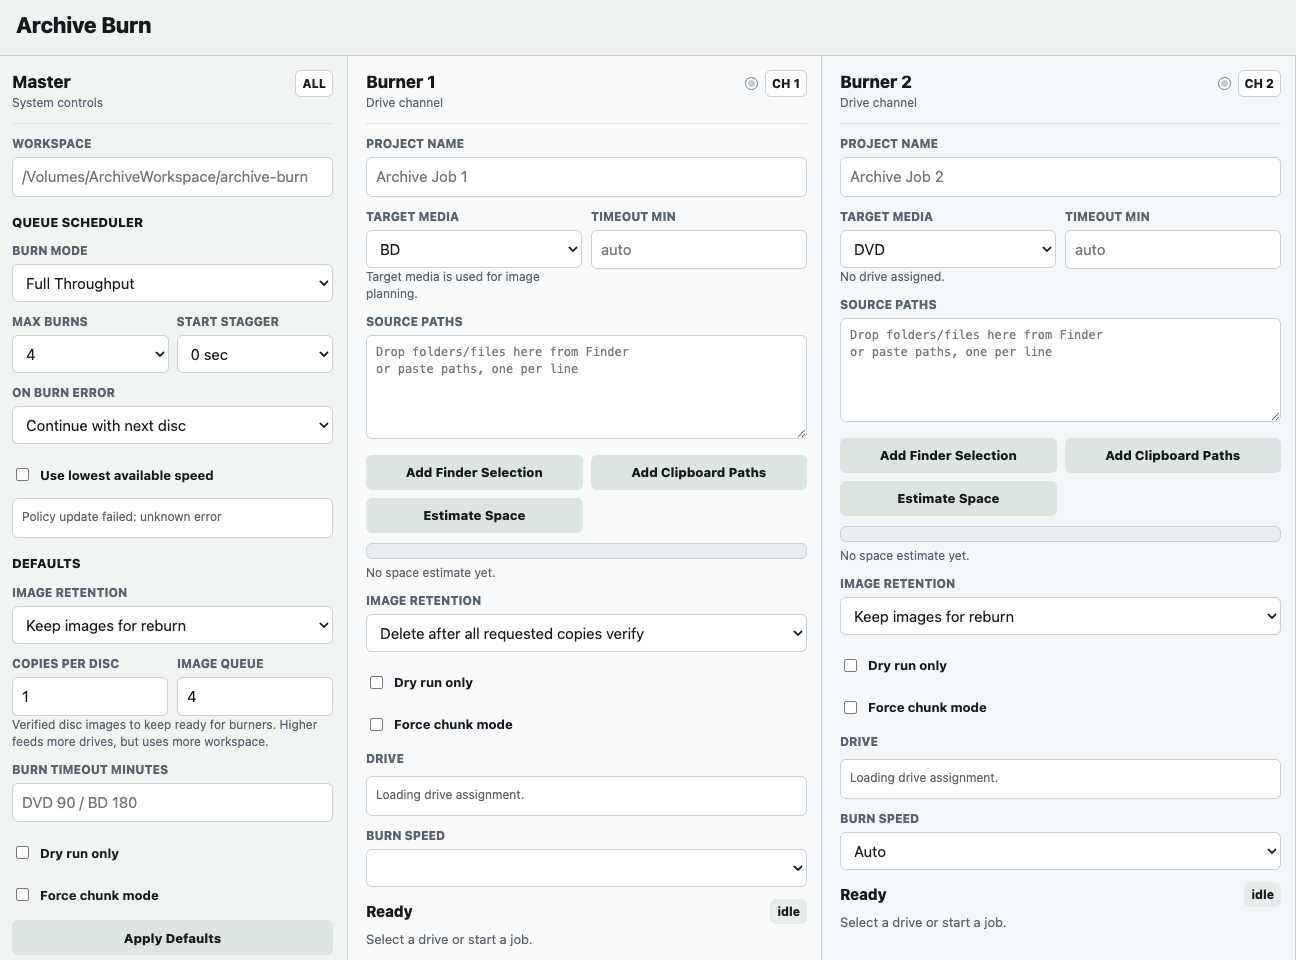Click Estimate Space for Burner 2
Screen dimensions: 1296x960
(x=948, y=498)
